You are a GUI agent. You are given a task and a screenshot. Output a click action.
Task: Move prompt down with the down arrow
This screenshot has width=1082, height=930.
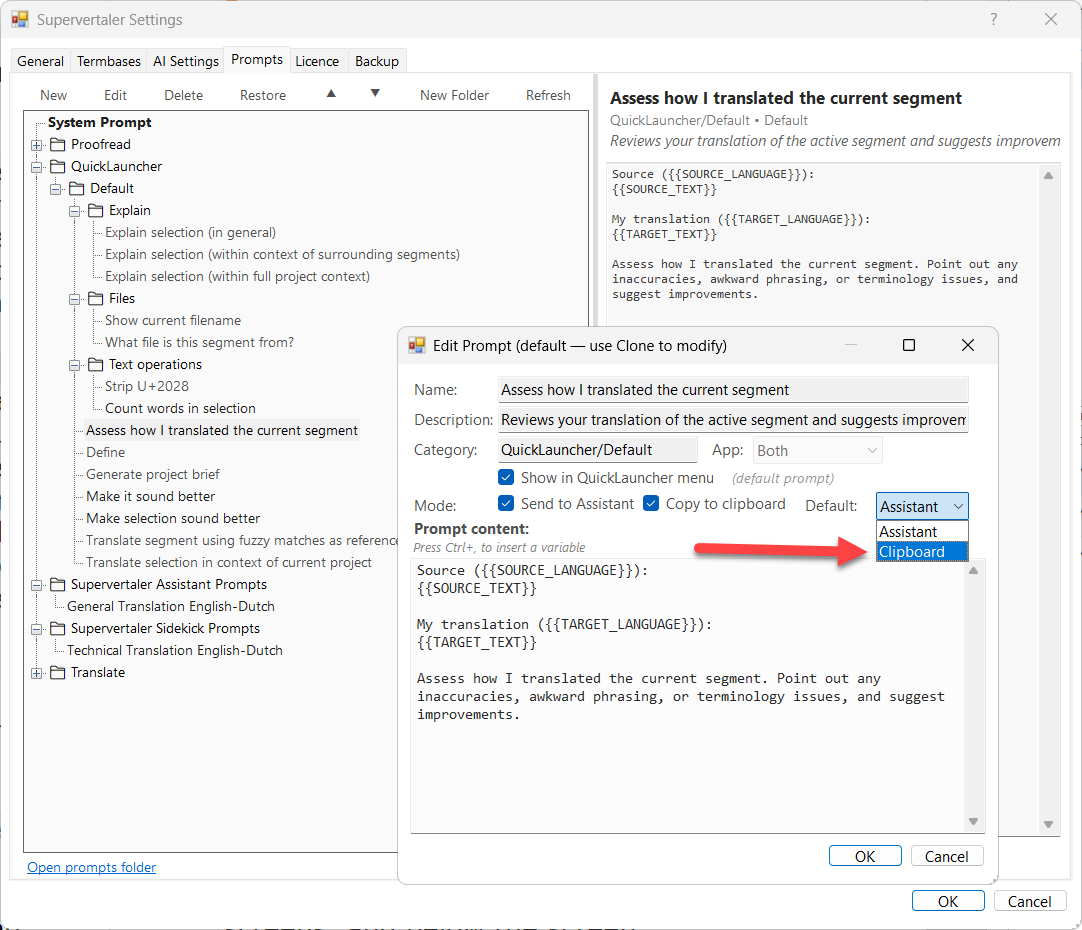375,94
